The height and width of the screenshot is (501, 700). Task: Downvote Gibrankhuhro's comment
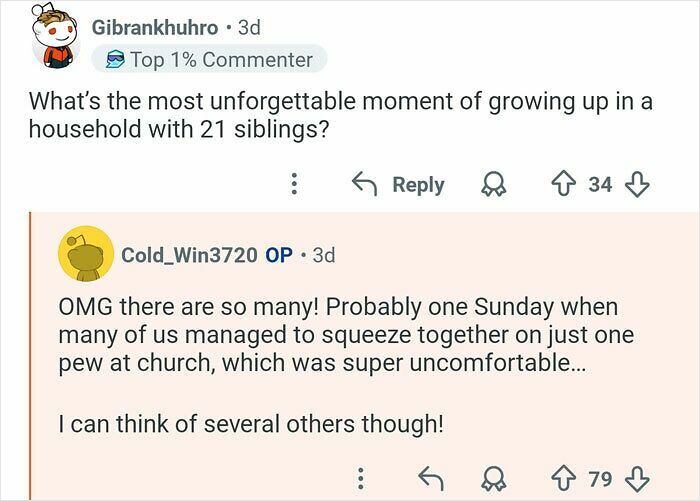tap(636, 185)
